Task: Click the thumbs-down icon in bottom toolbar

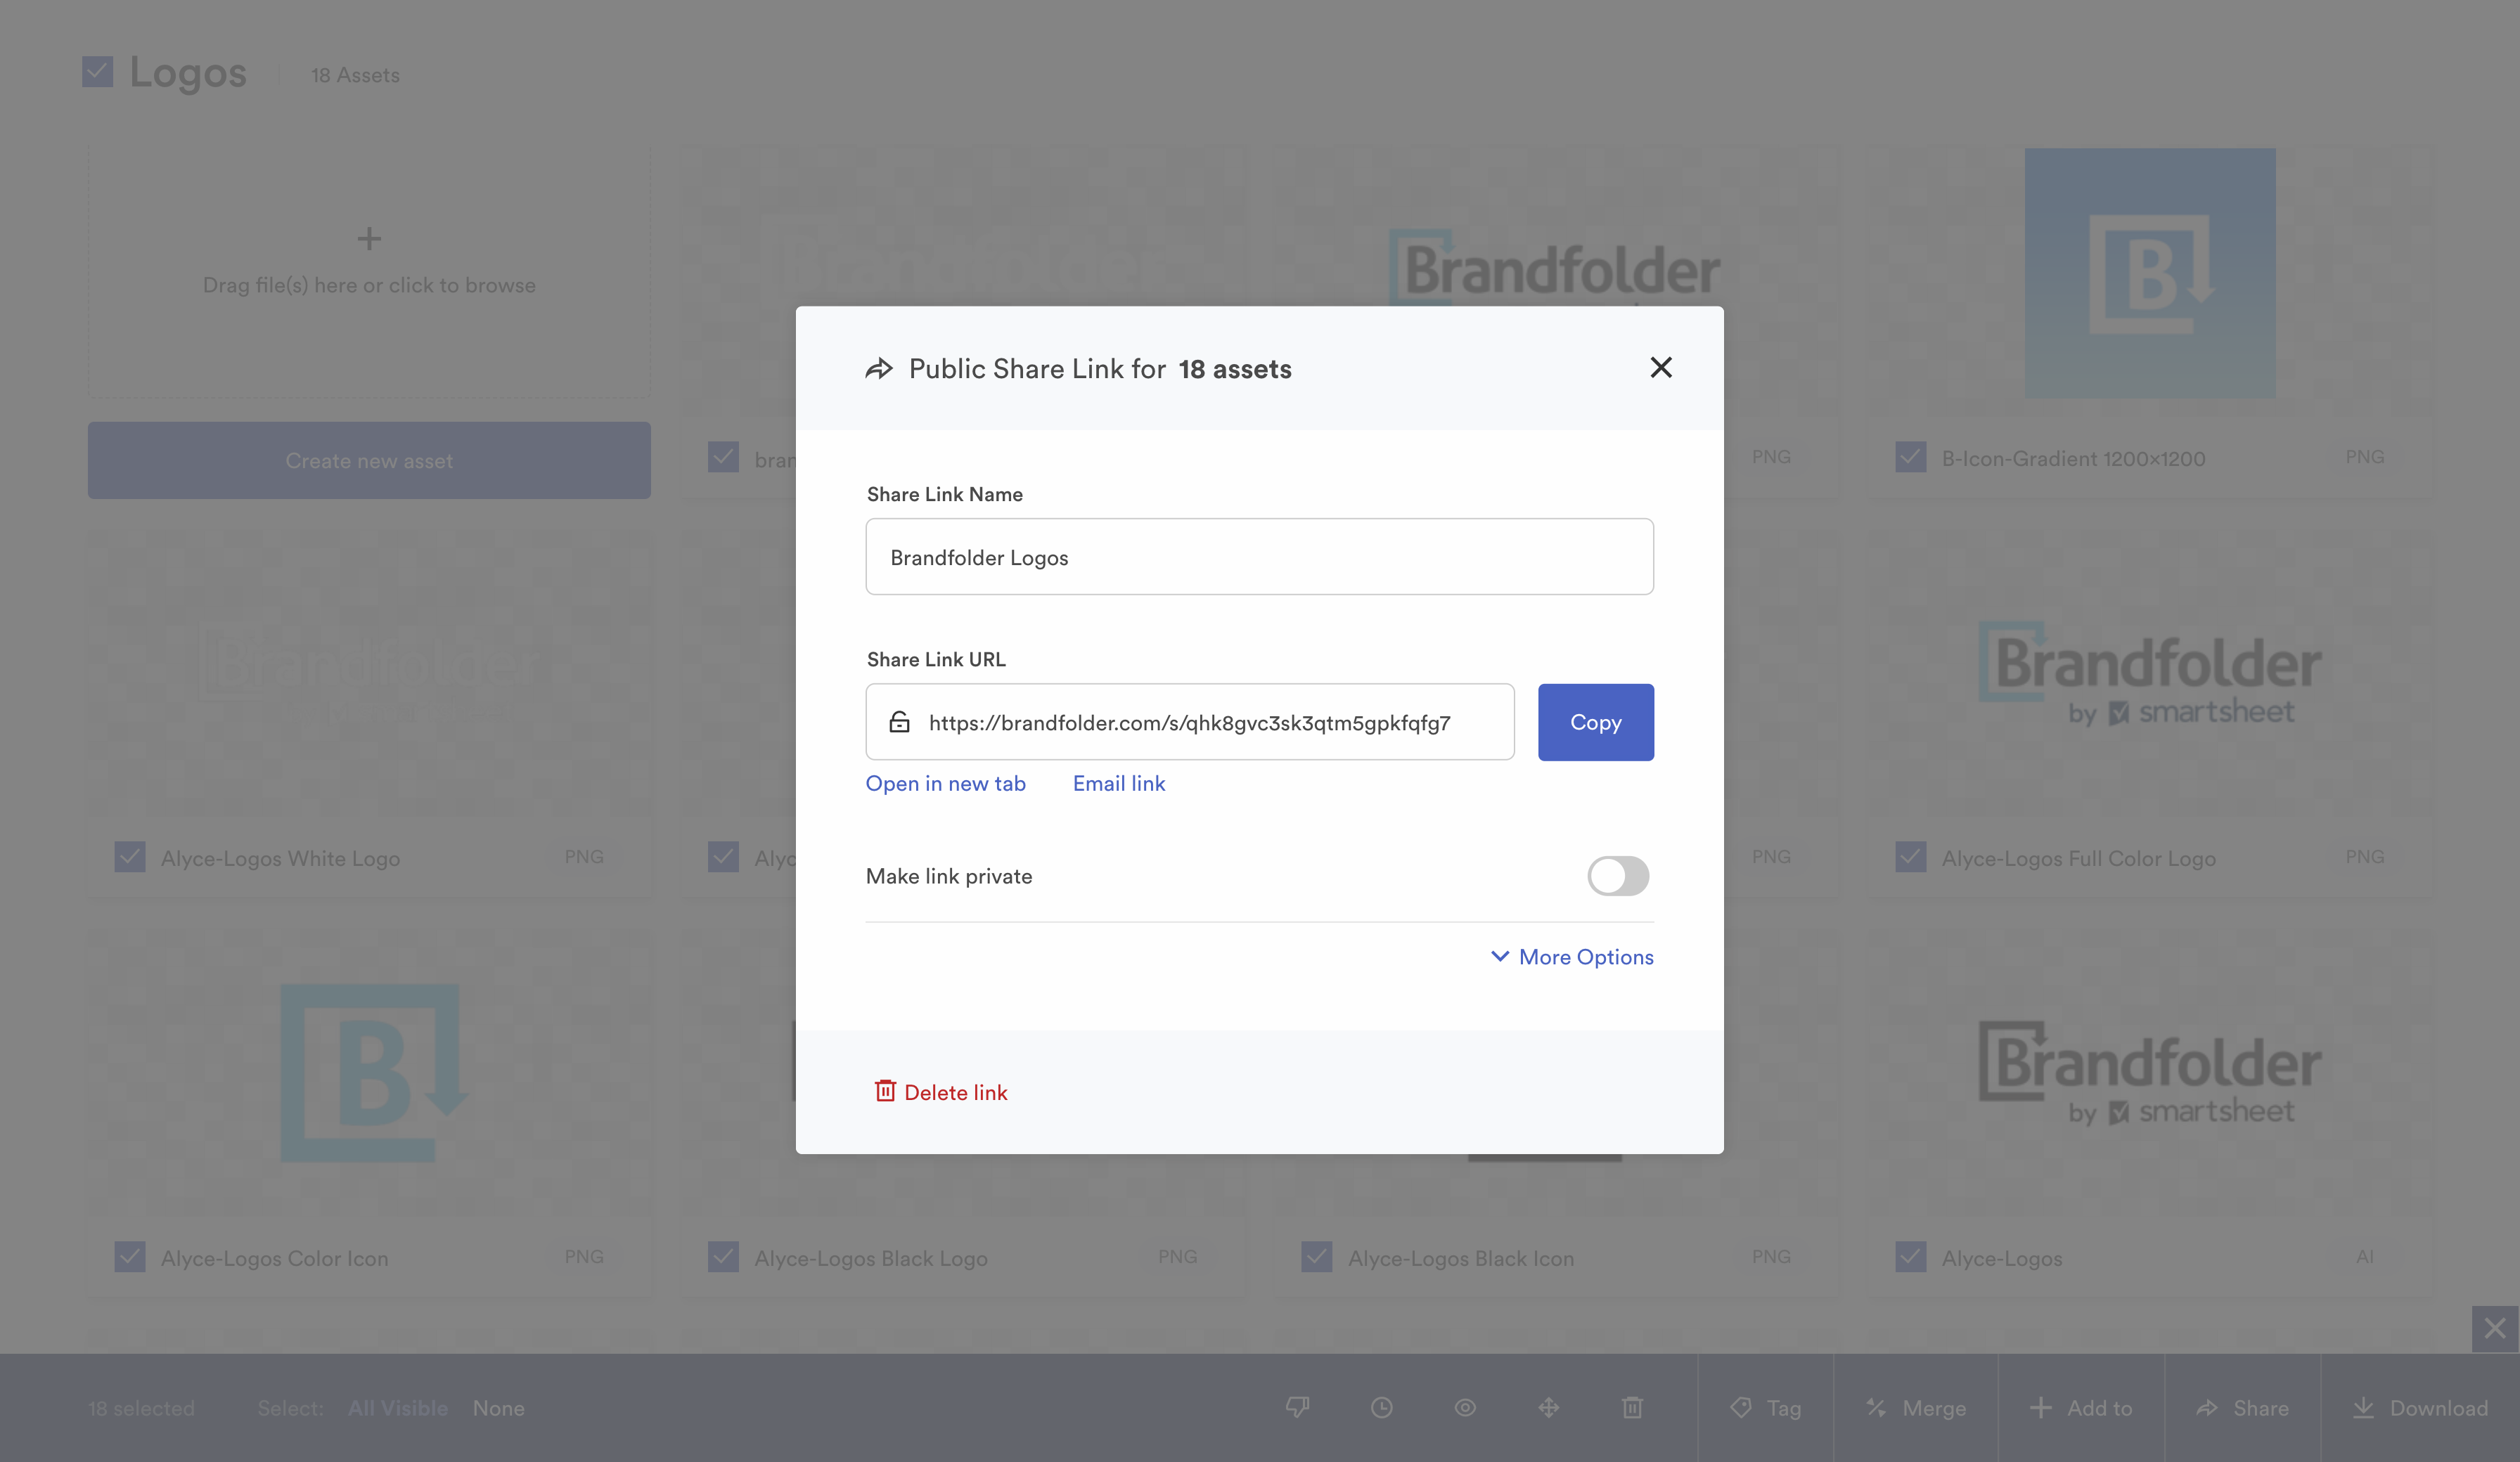Action: click(1297, 1408)
